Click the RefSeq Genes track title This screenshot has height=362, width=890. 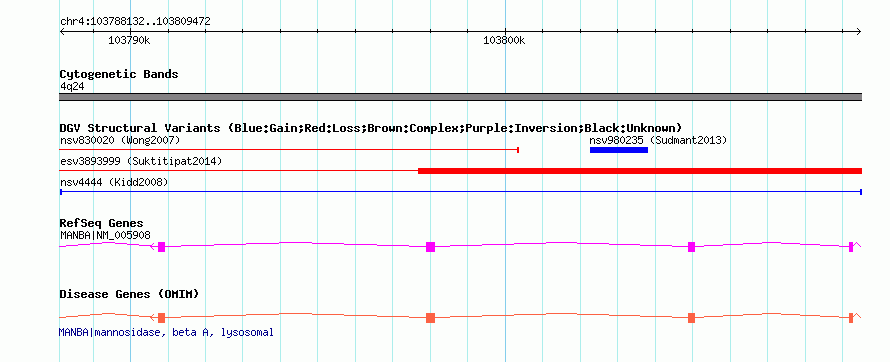click(102, 224)
